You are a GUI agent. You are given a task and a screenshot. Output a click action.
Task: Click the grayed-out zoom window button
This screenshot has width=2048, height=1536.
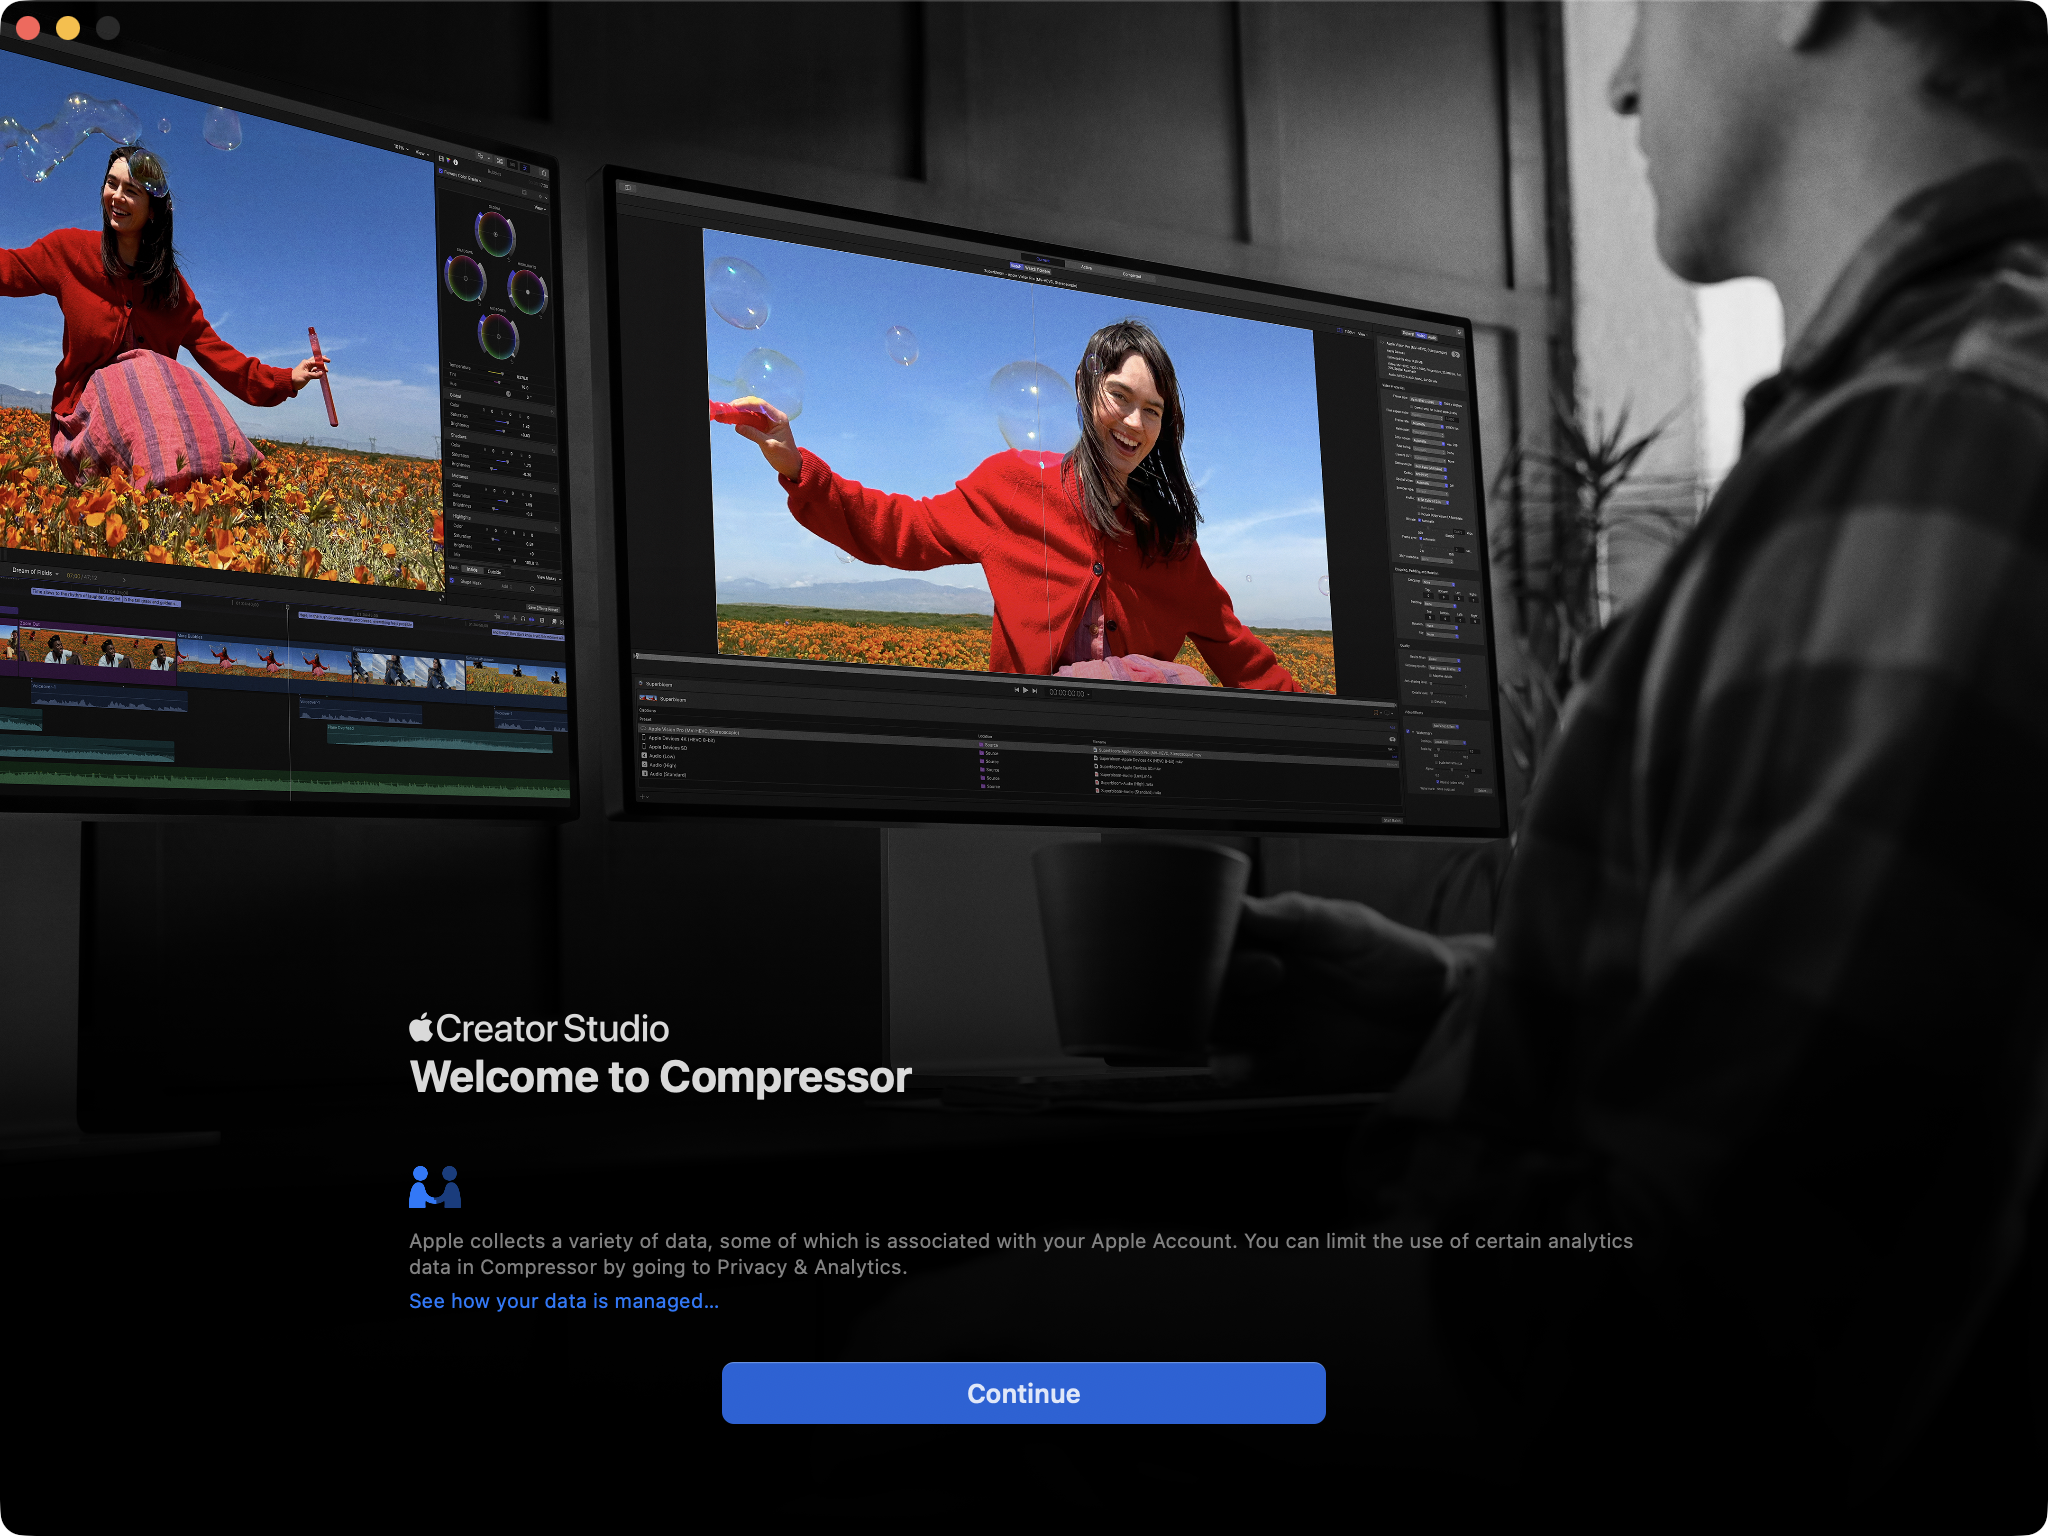[x=108, y=28]
